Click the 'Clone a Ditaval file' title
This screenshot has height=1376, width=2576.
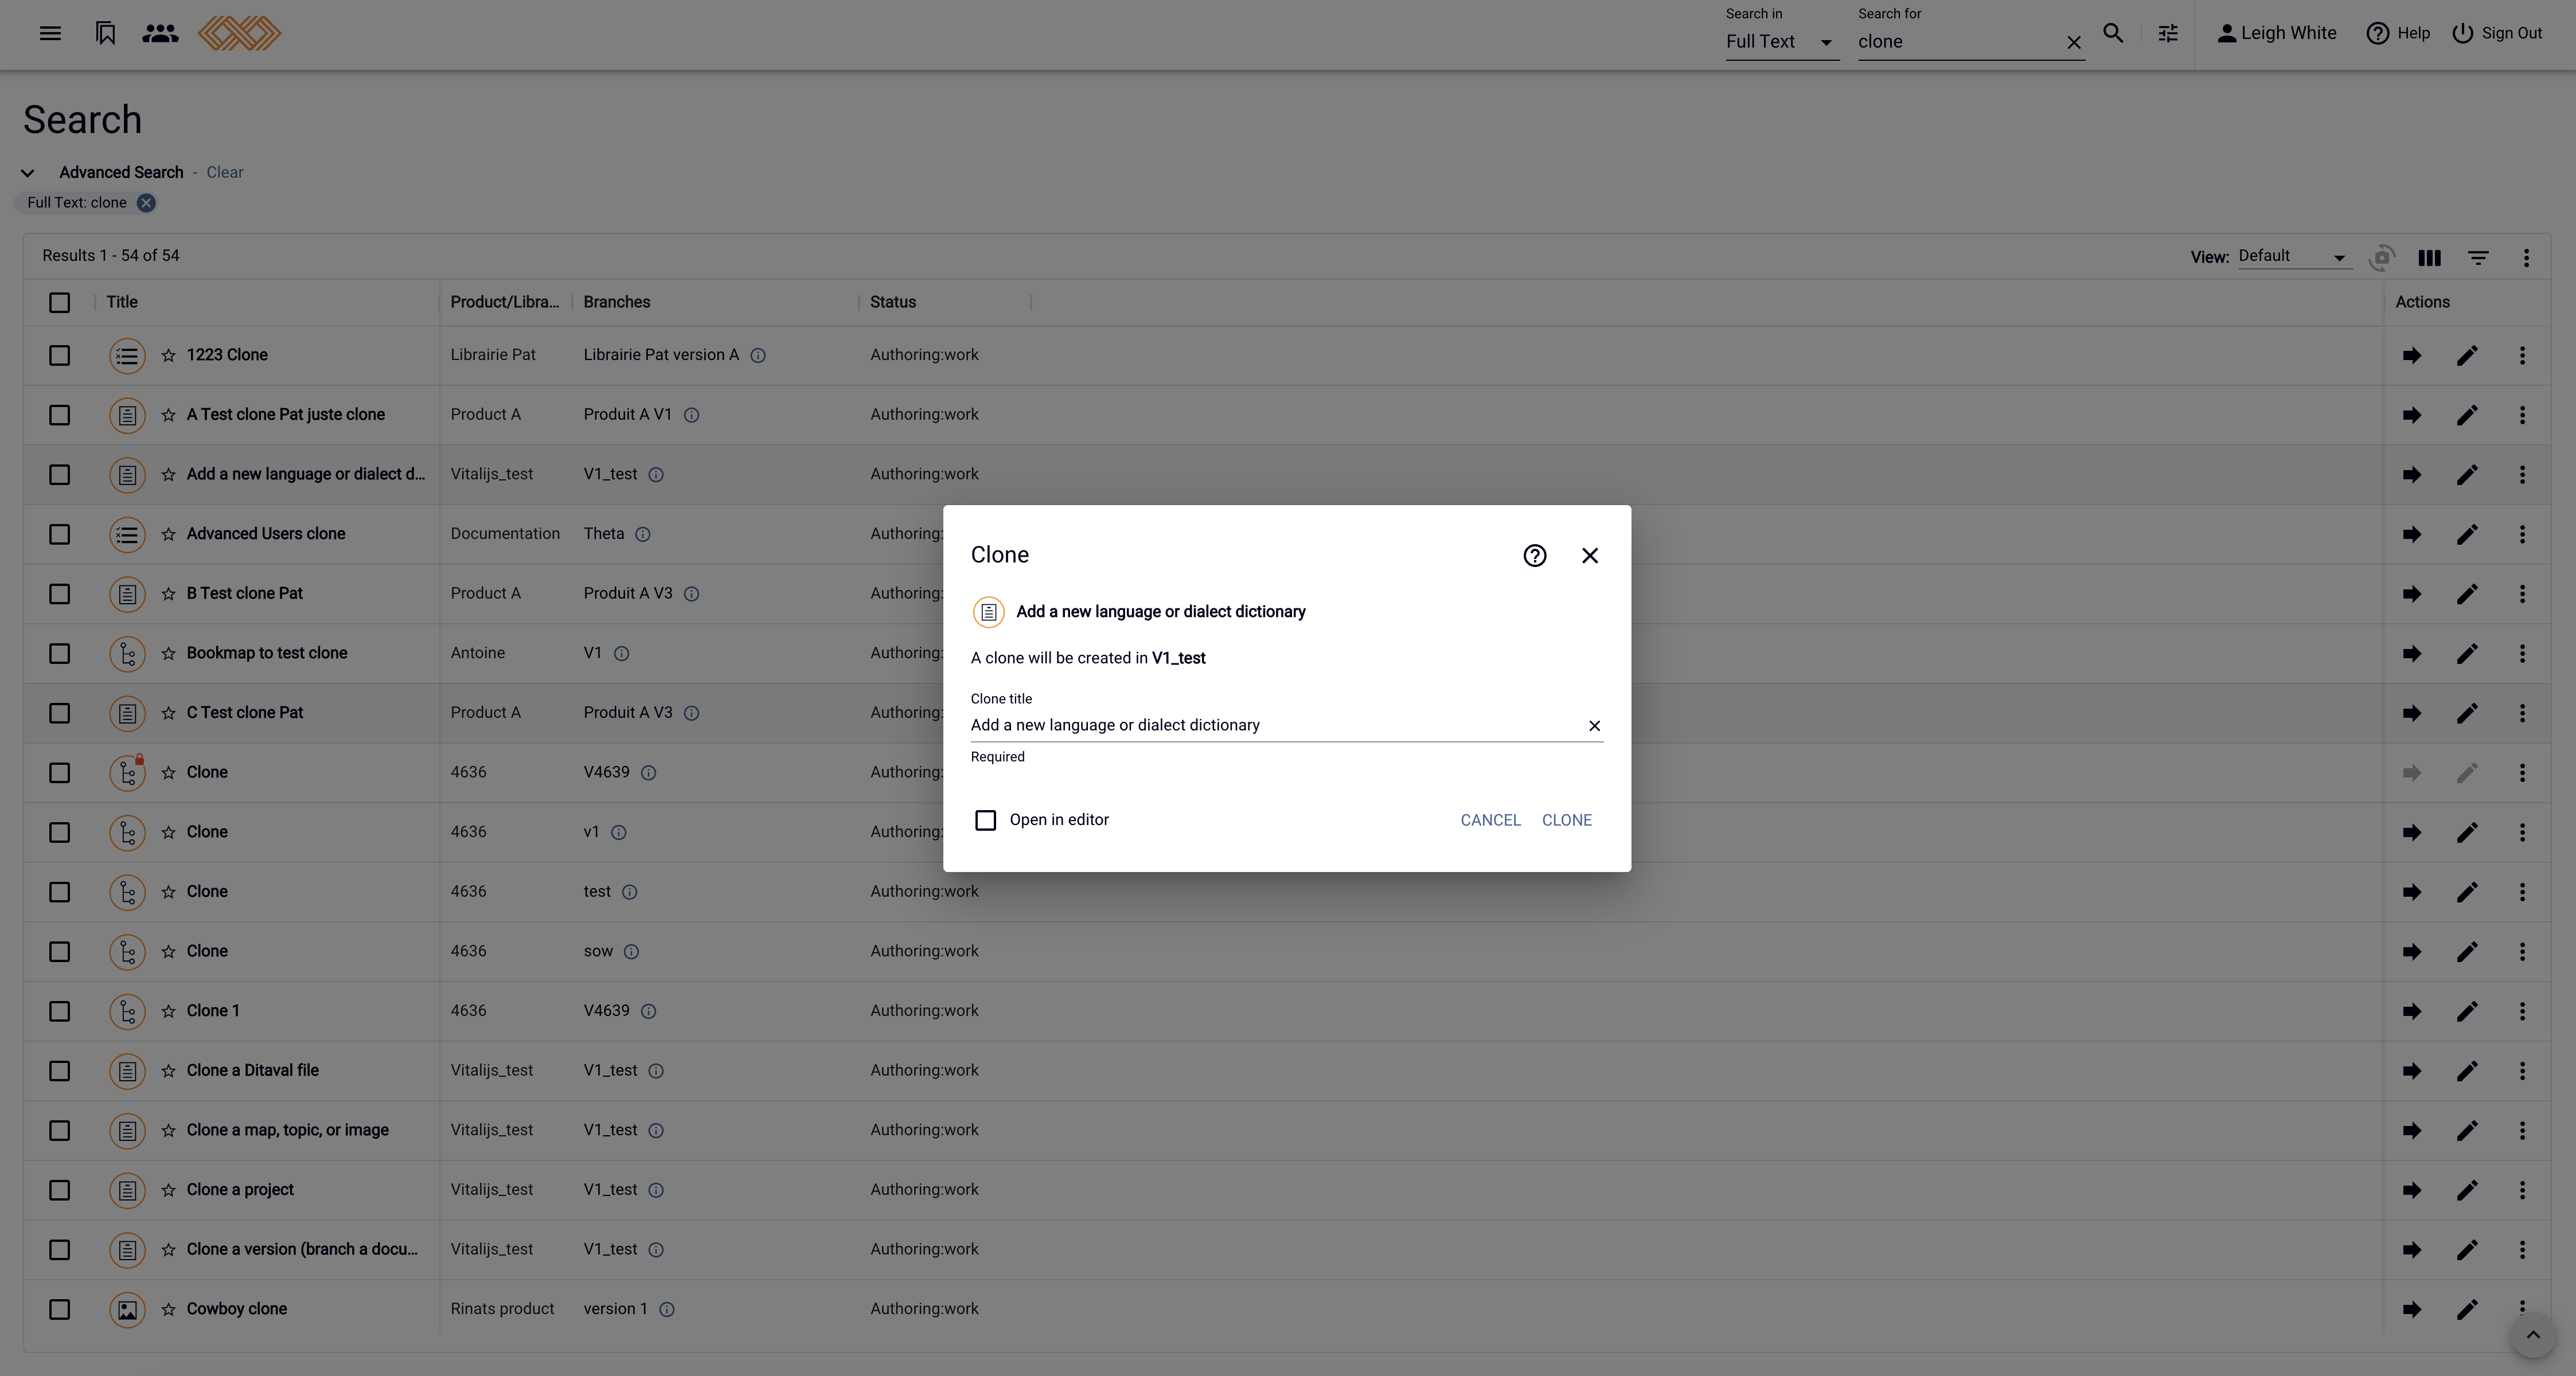pos(252,1071)
